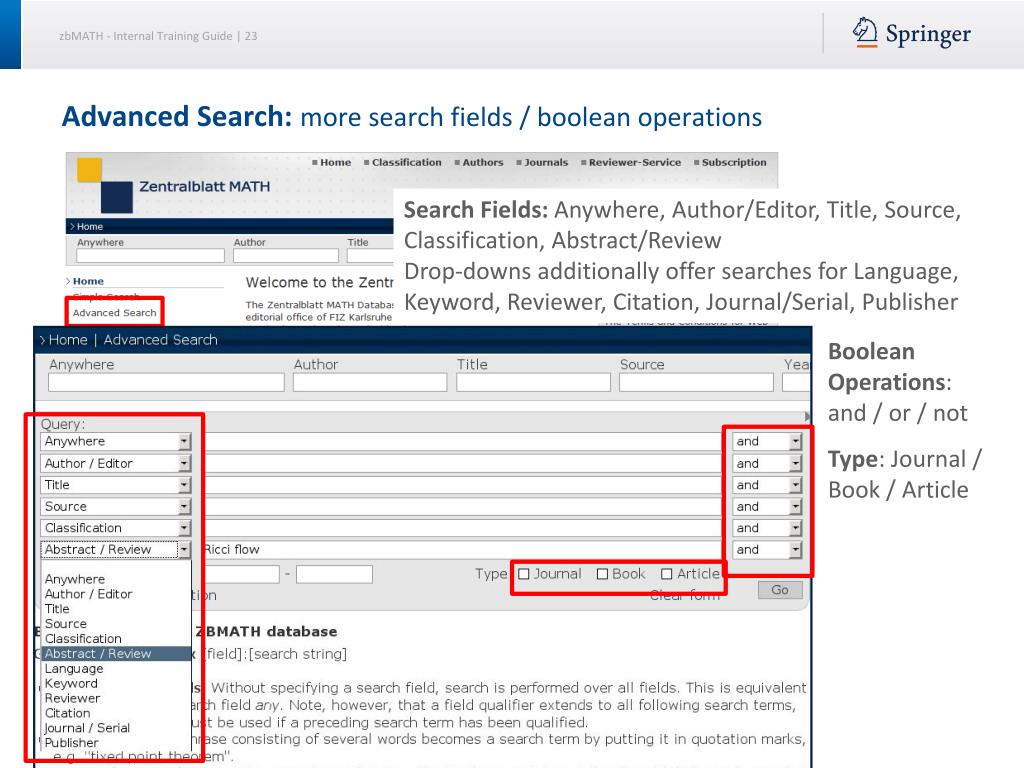This screenshot has height=768, width=1024.
Task: Check the Journal type checkbox
Action: pyautogui.click(x=524, y=574)
